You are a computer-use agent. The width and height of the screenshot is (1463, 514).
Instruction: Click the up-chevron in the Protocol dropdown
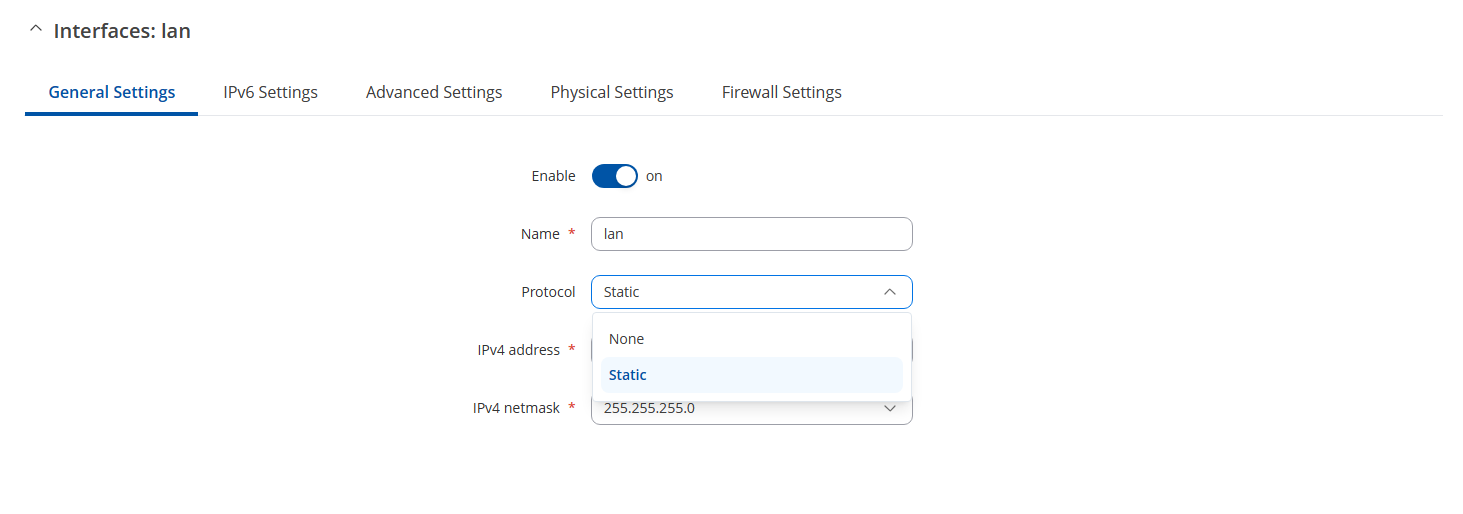point(890,292)
